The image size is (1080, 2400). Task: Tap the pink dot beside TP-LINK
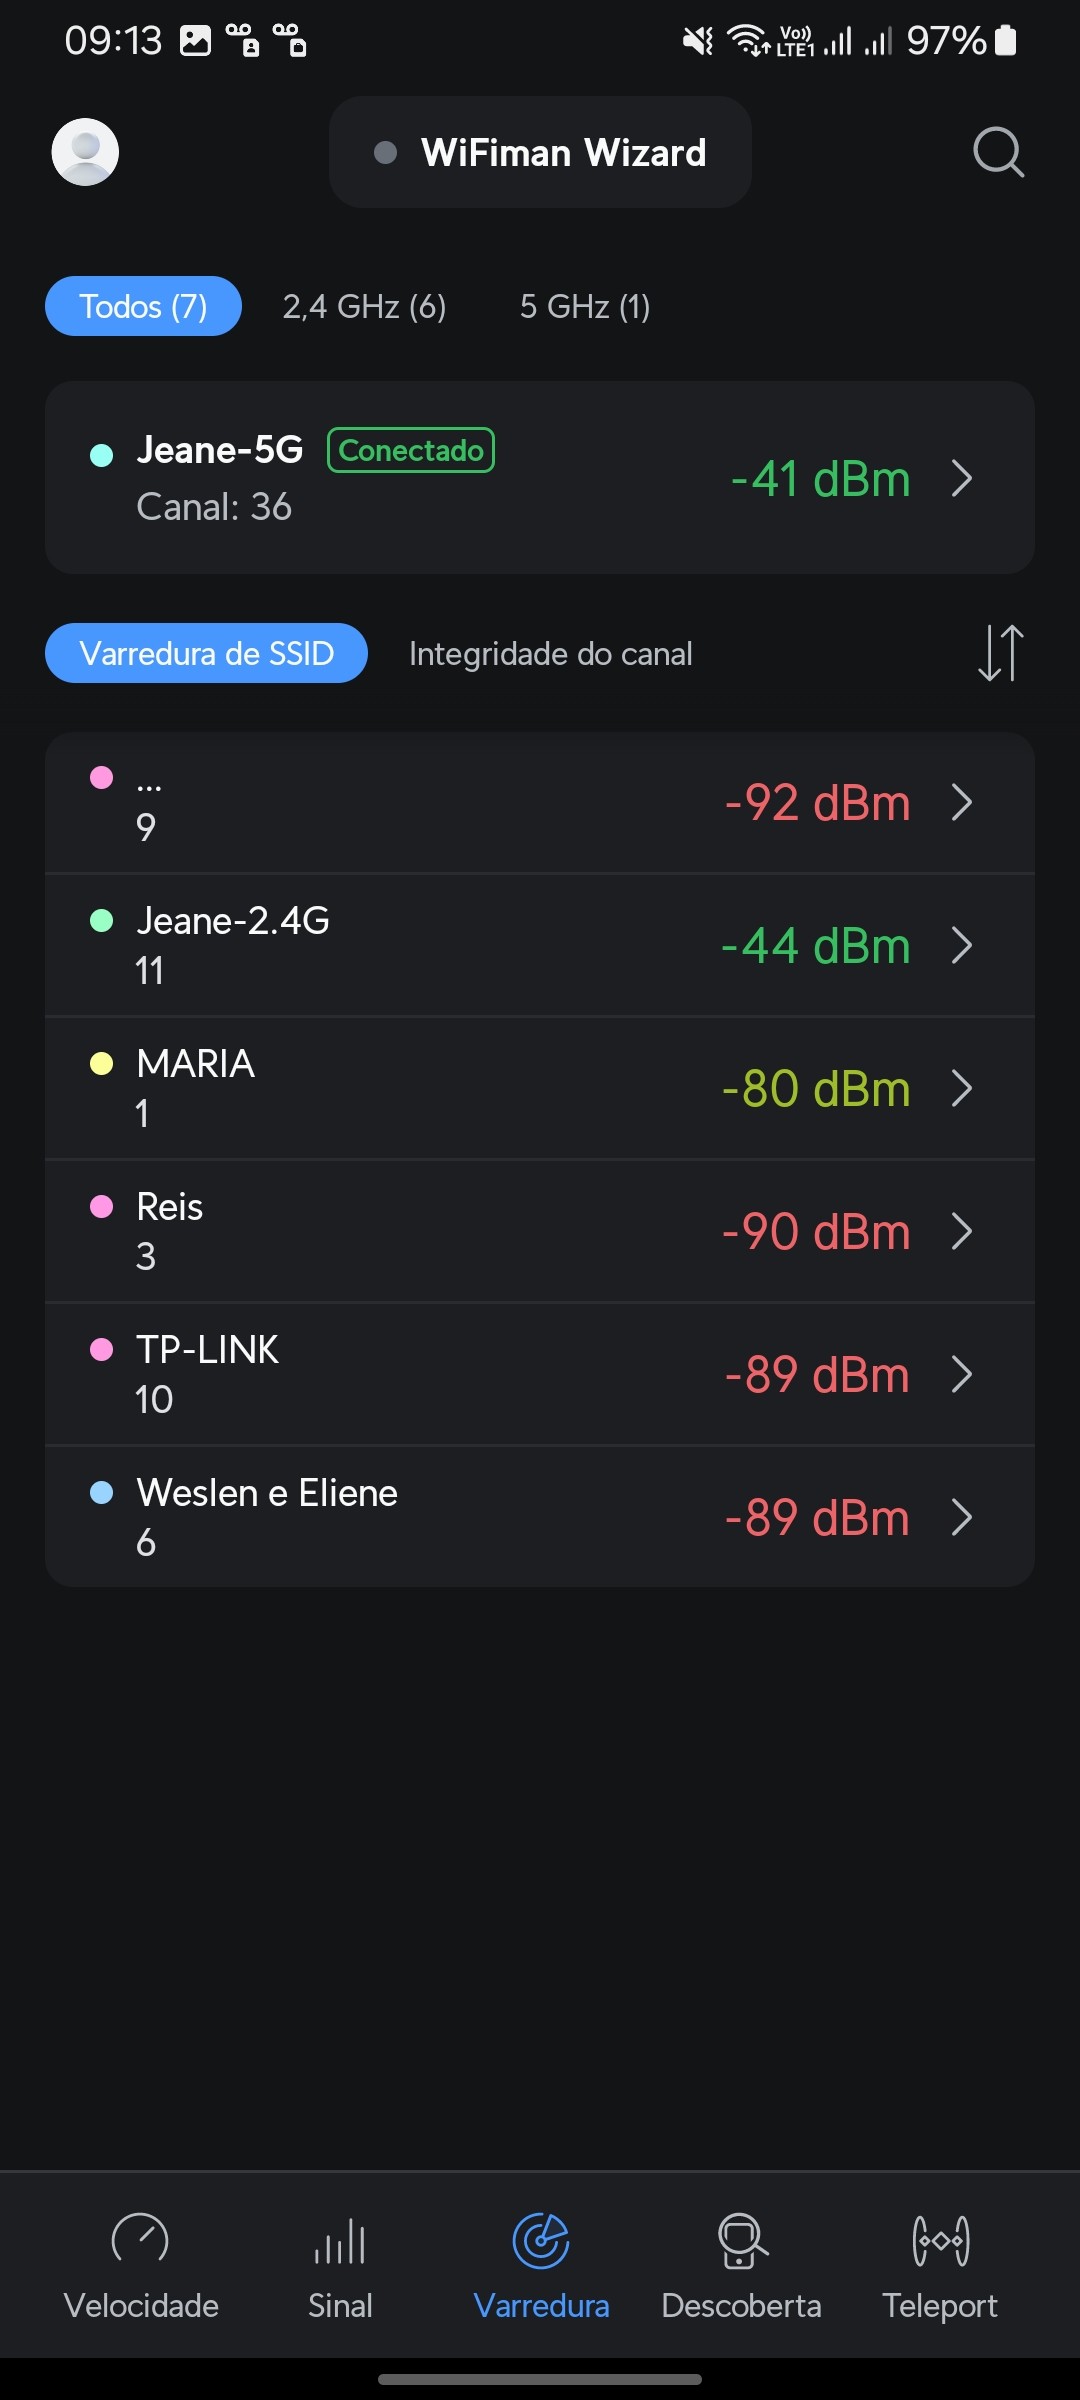click(x=101, y=1350)
